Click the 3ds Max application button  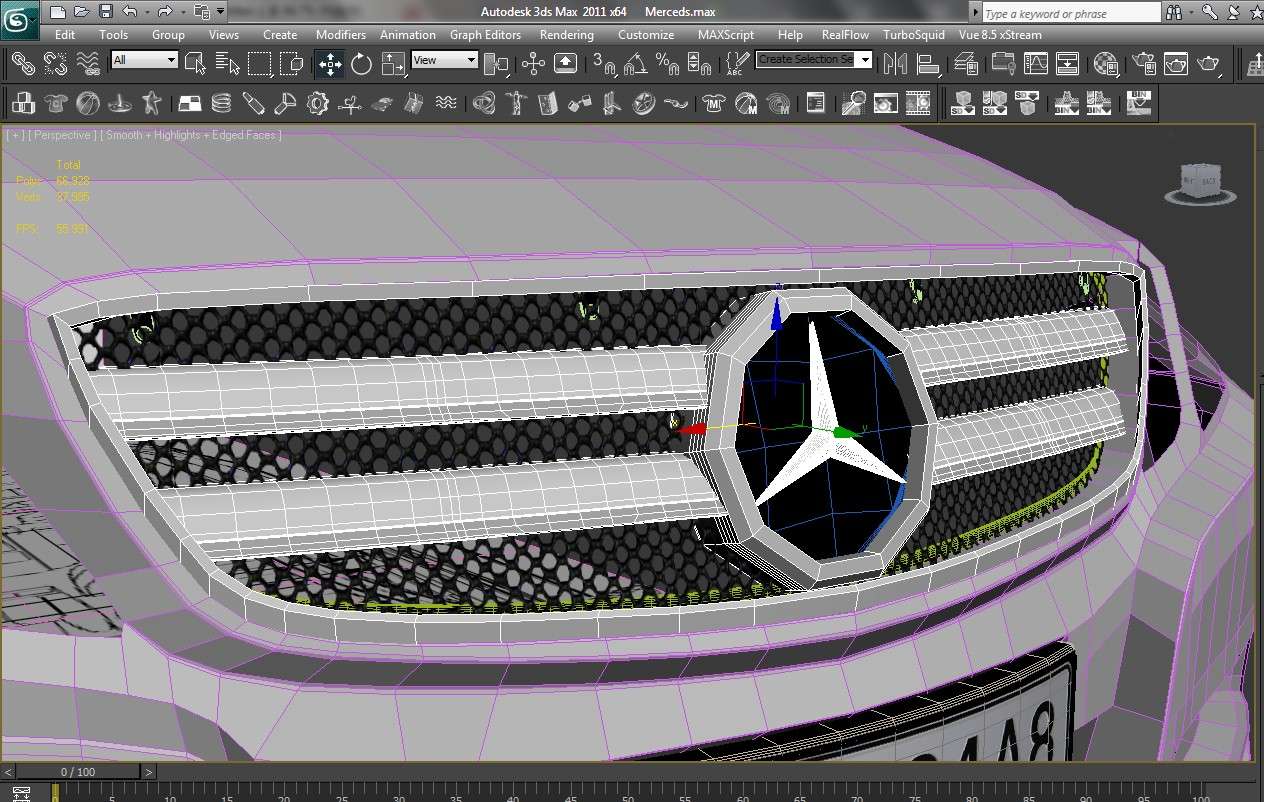point(21,19)
